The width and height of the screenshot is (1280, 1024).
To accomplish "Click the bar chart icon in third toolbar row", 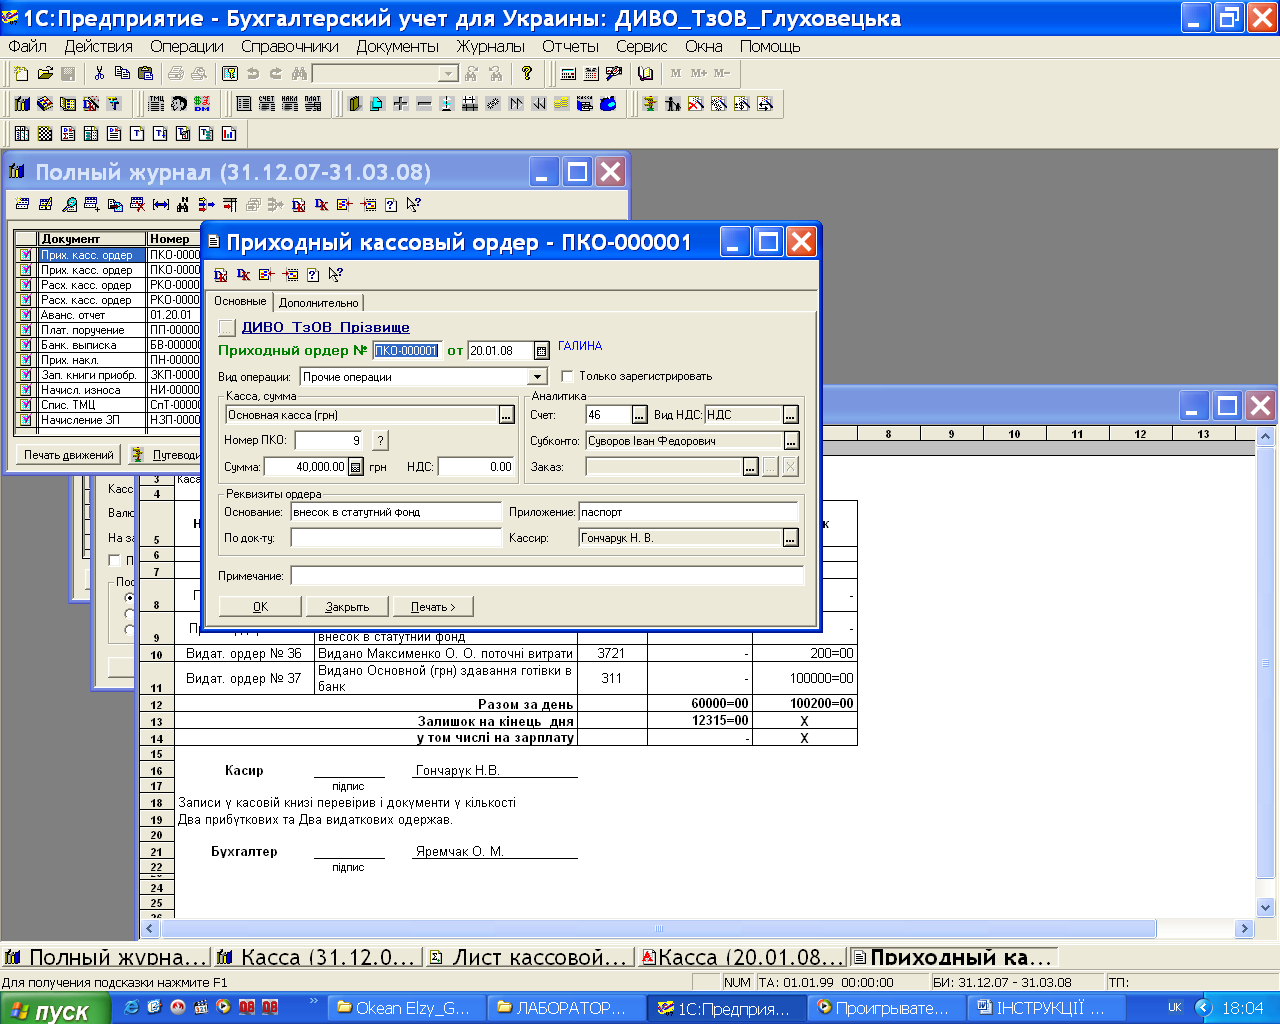I will 229,134.
